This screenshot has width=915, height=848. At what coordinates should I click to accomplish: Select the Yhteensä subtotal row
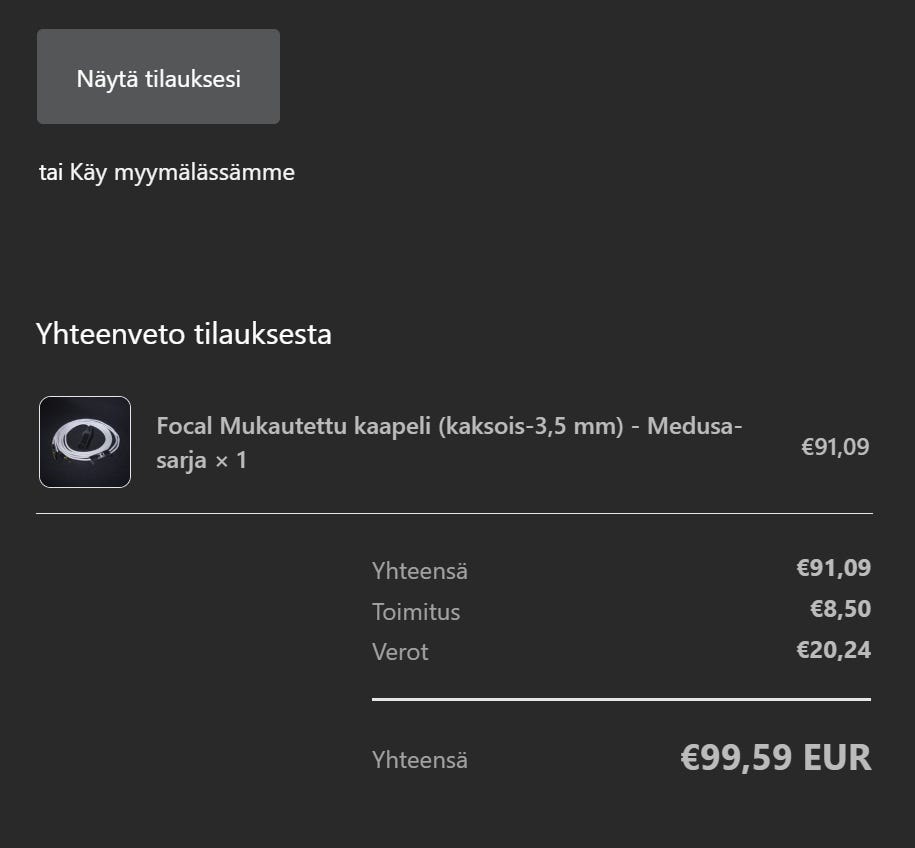(x=419, y=570)
